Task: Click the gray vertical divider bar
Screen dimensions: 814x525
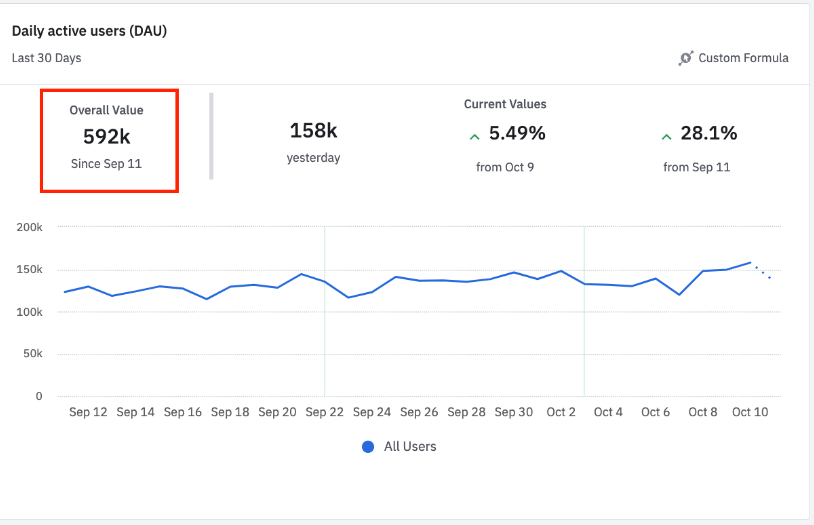Action: (x=210, y=136)
